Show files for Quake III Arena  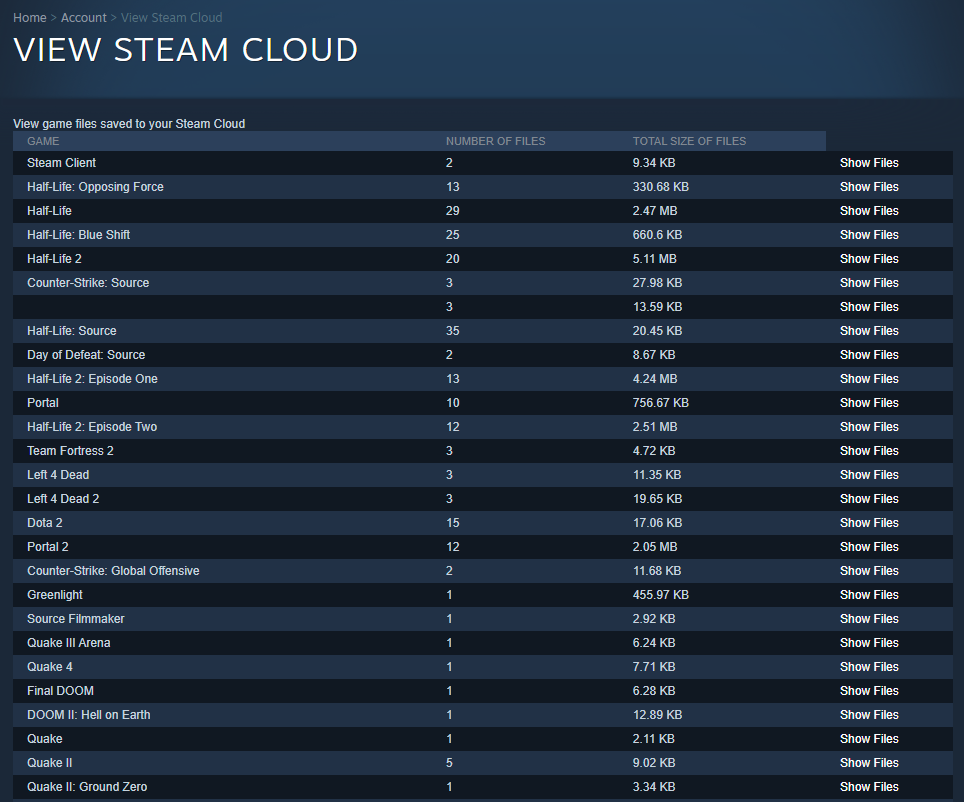tap(868, 642)
